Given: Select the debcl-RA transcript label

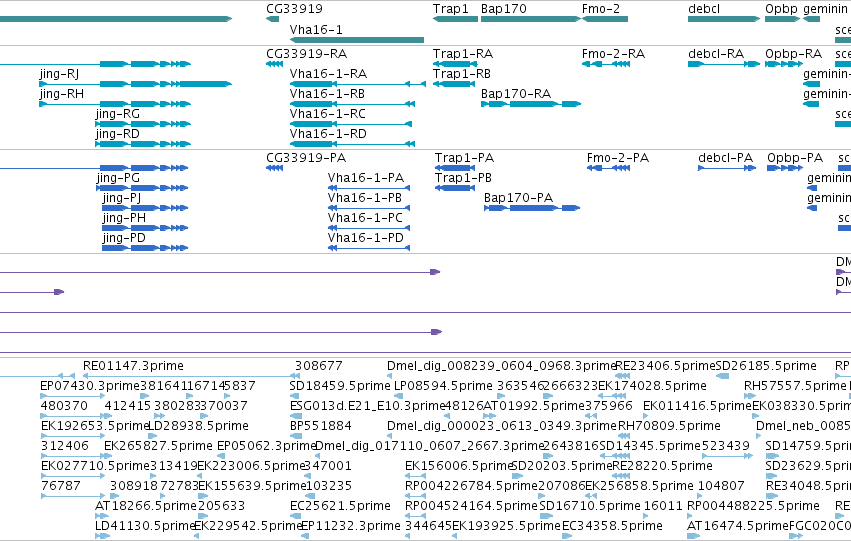Looking at the screenshot, I should 716,54.
